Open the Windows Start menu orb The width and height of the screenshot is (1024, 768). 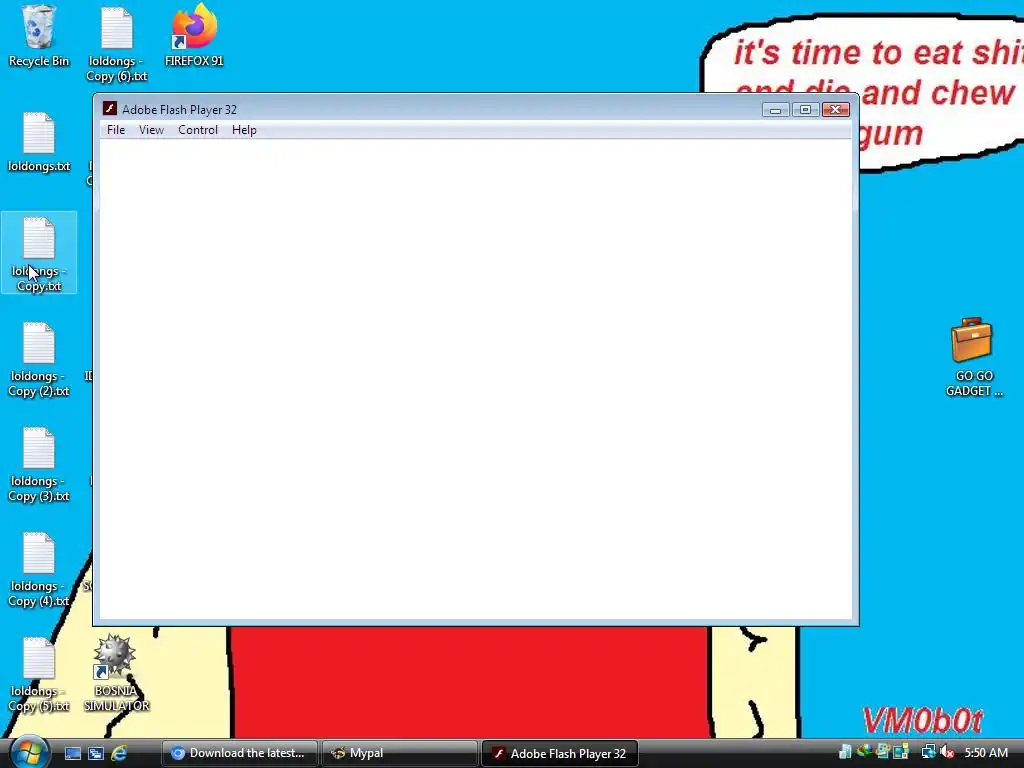29,751
